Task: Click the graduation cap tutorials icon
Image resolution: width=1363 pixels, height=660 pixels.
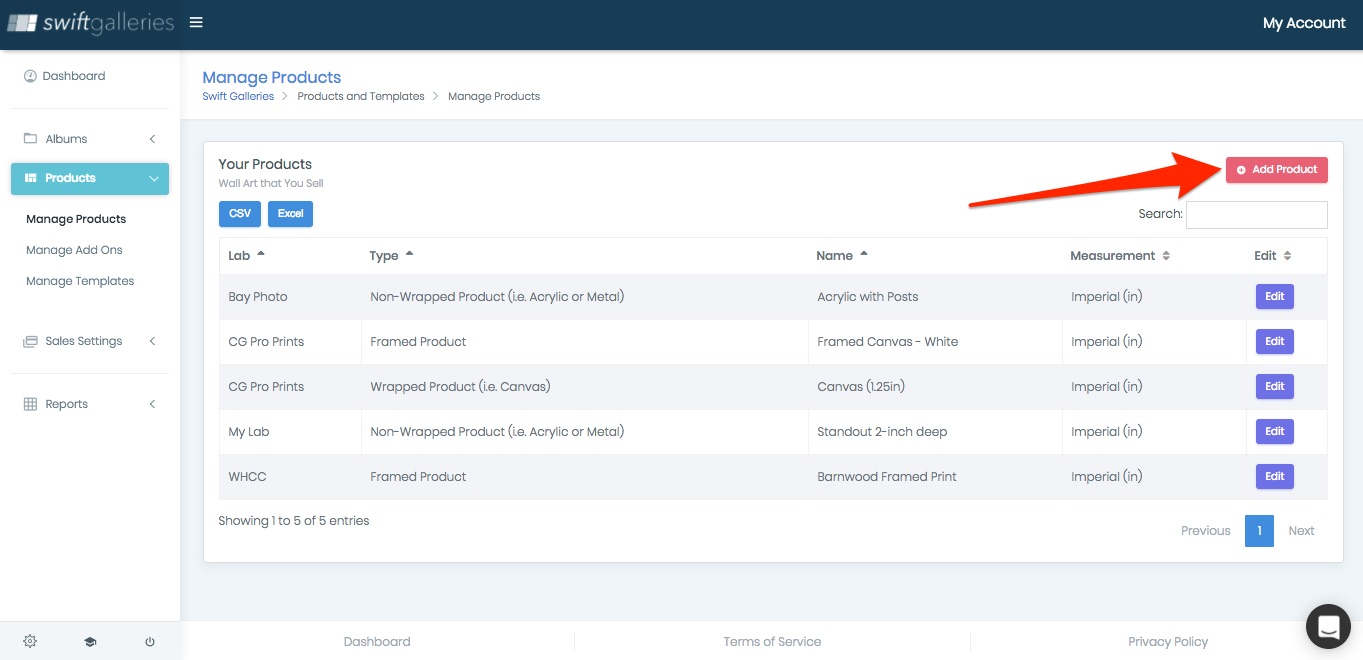Action: [x=90, y=641]
